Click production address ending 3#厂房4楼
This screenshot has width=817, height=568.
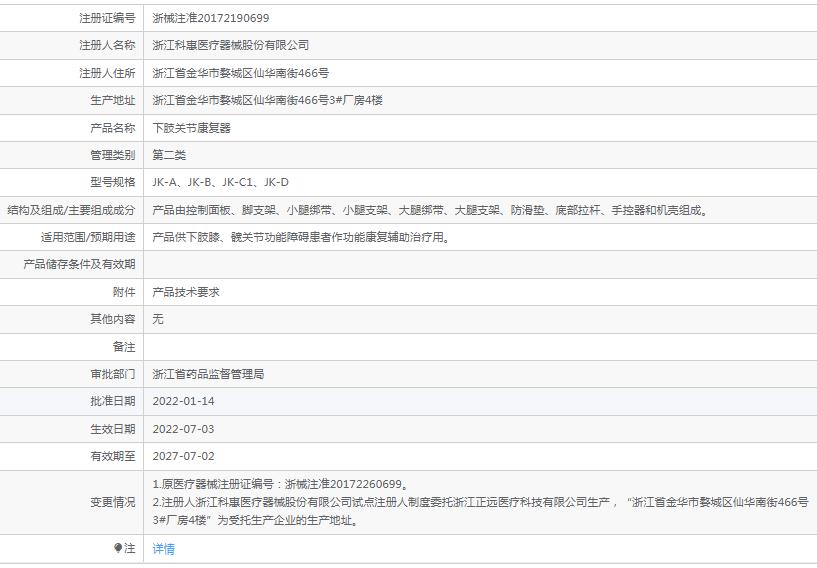coord(267,100)
